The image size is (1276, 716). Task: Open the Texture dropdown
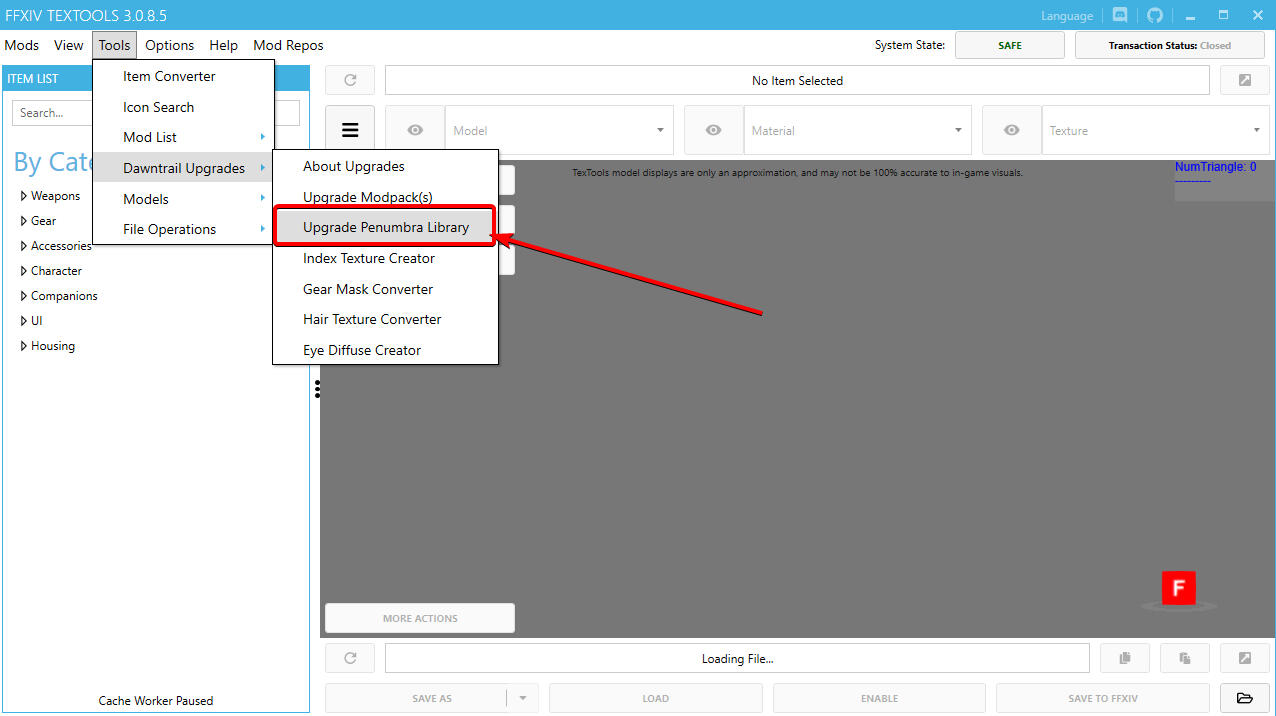coord(1155,130)
